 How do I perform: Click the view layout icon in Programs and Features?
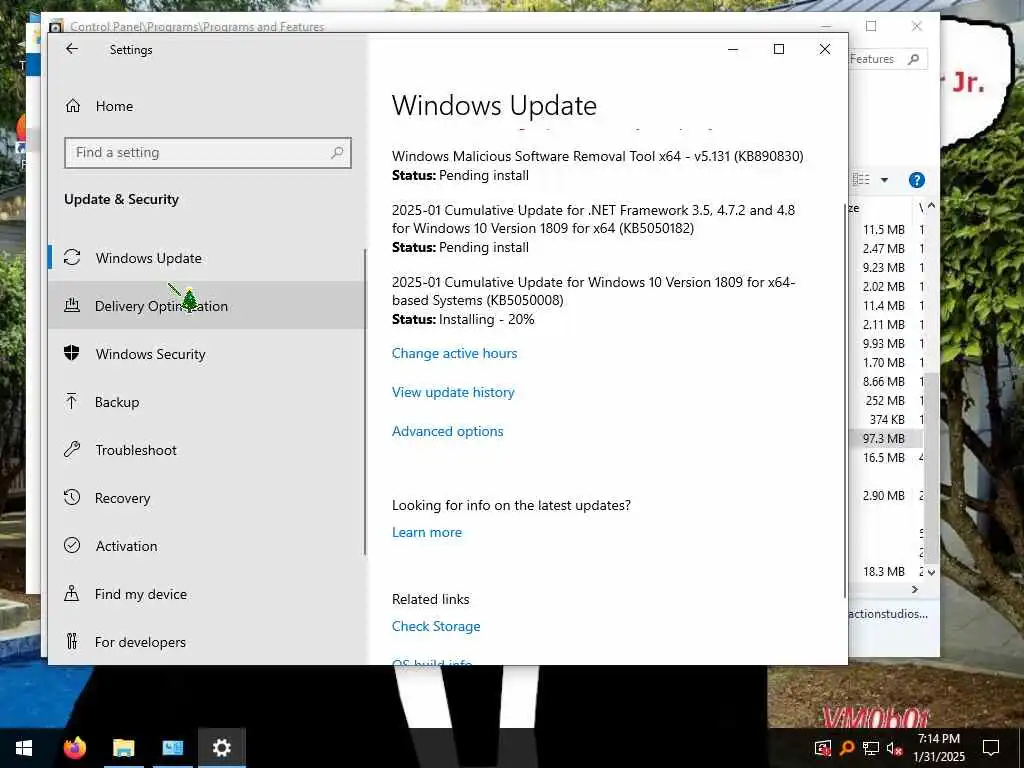[861, 180]
